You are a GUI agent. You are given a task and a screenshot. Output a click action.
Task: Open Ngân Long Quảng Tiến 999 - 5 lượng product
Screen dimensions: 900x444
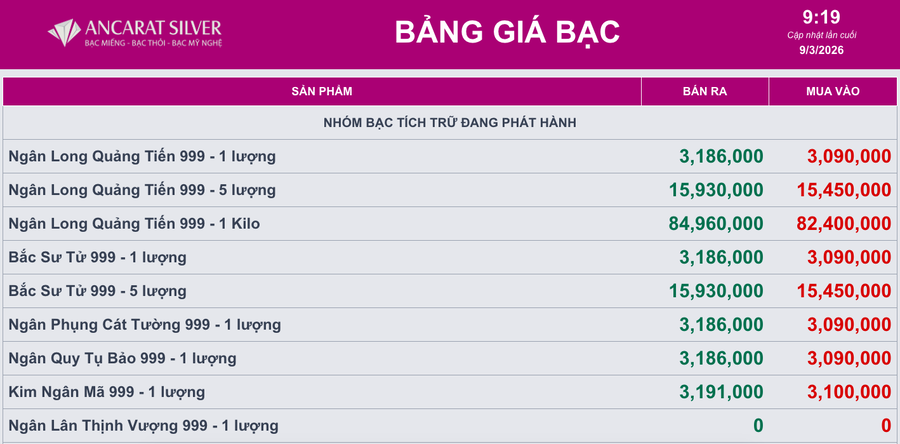142,190
